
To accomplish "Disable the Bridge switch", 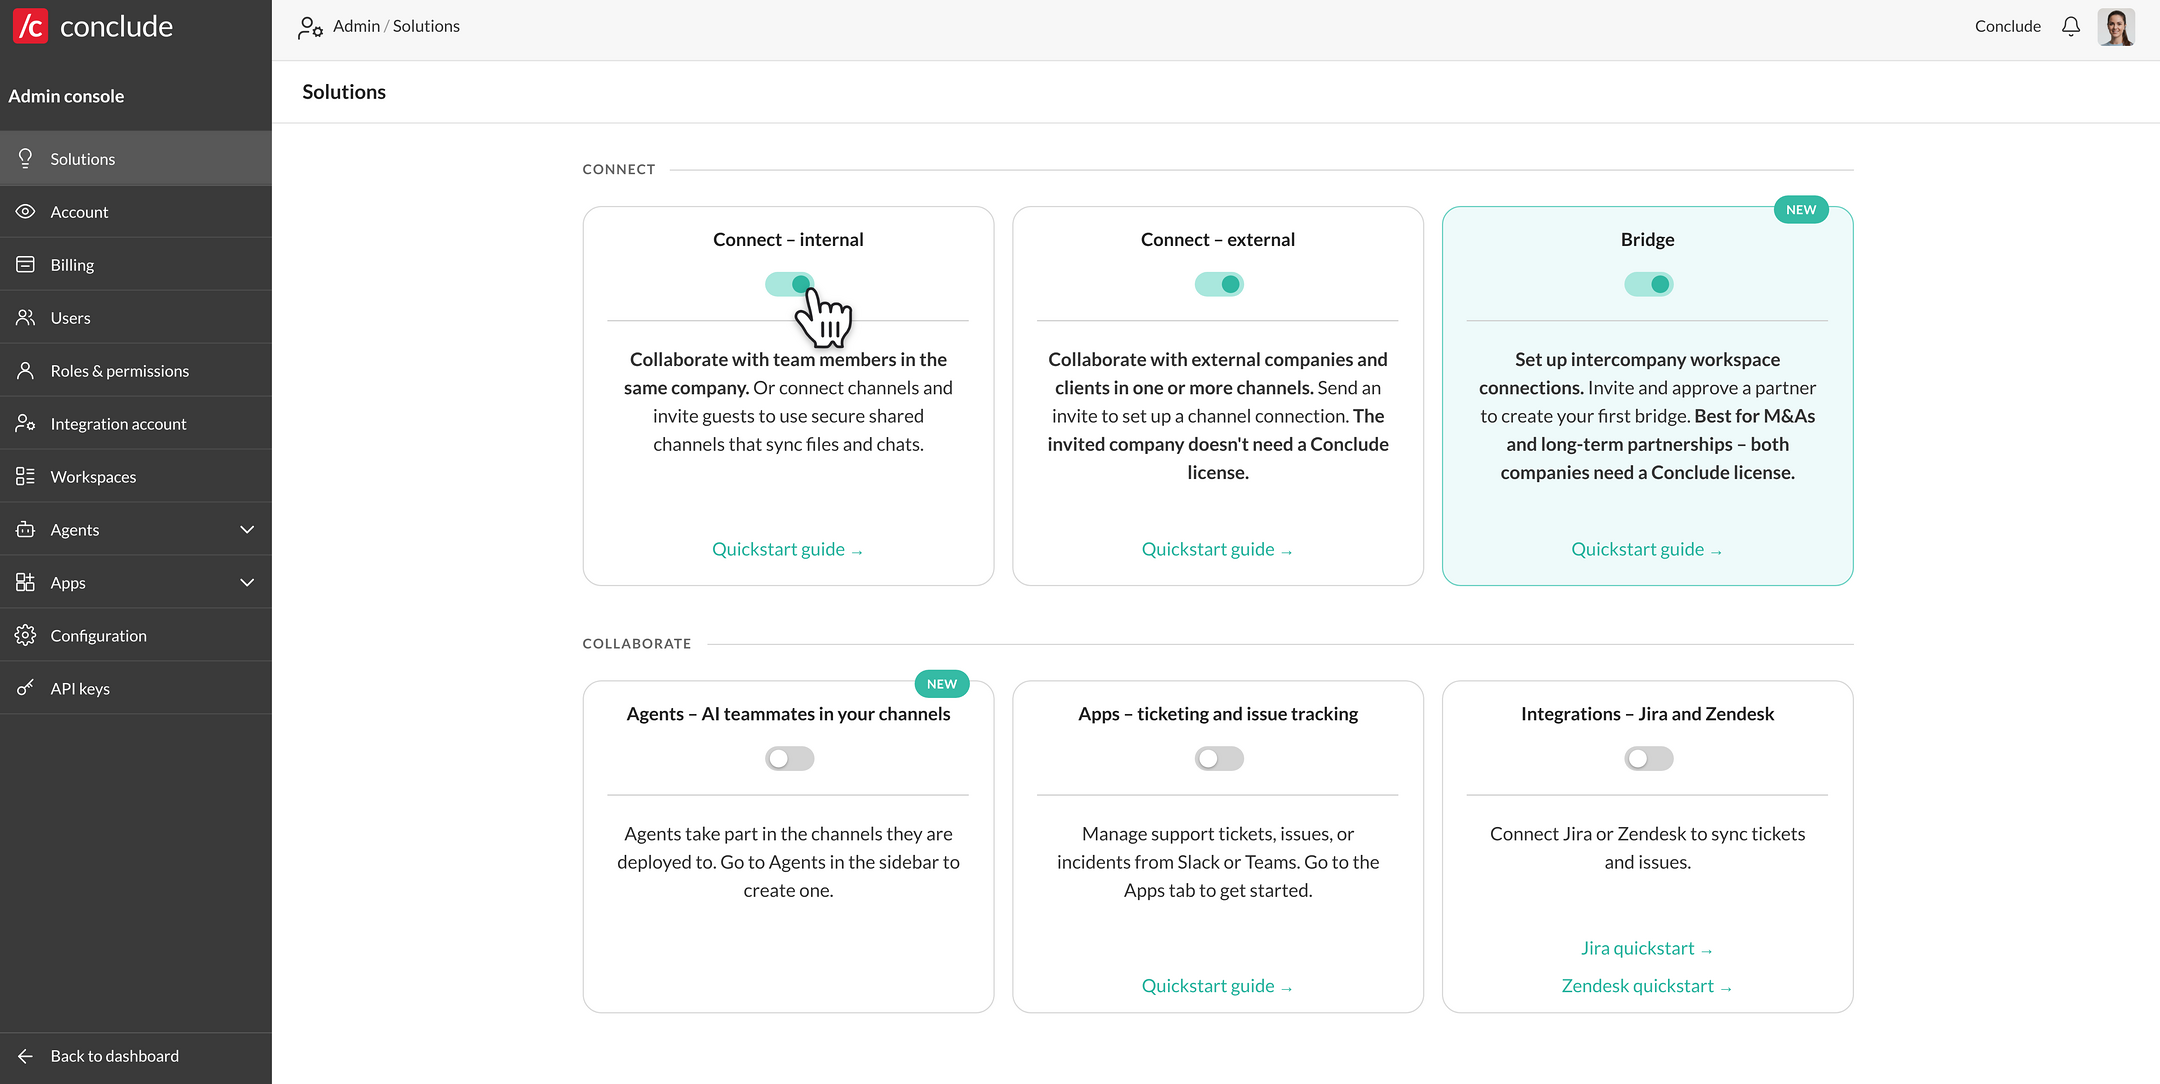I will [1648, 284].
